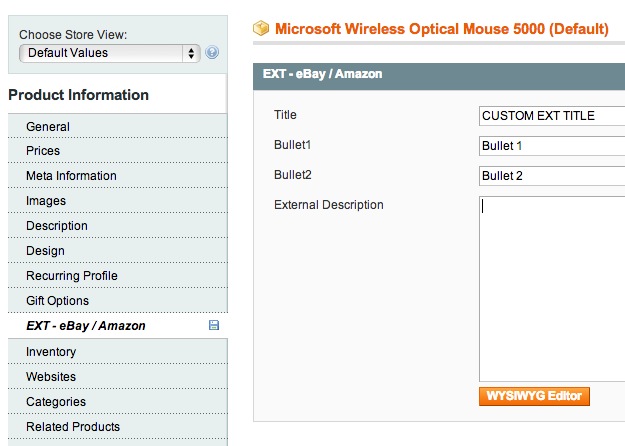Open the General tab
The height and width of the screenshot is (446, 625).
pyautogui.click(x=118, y=127)
